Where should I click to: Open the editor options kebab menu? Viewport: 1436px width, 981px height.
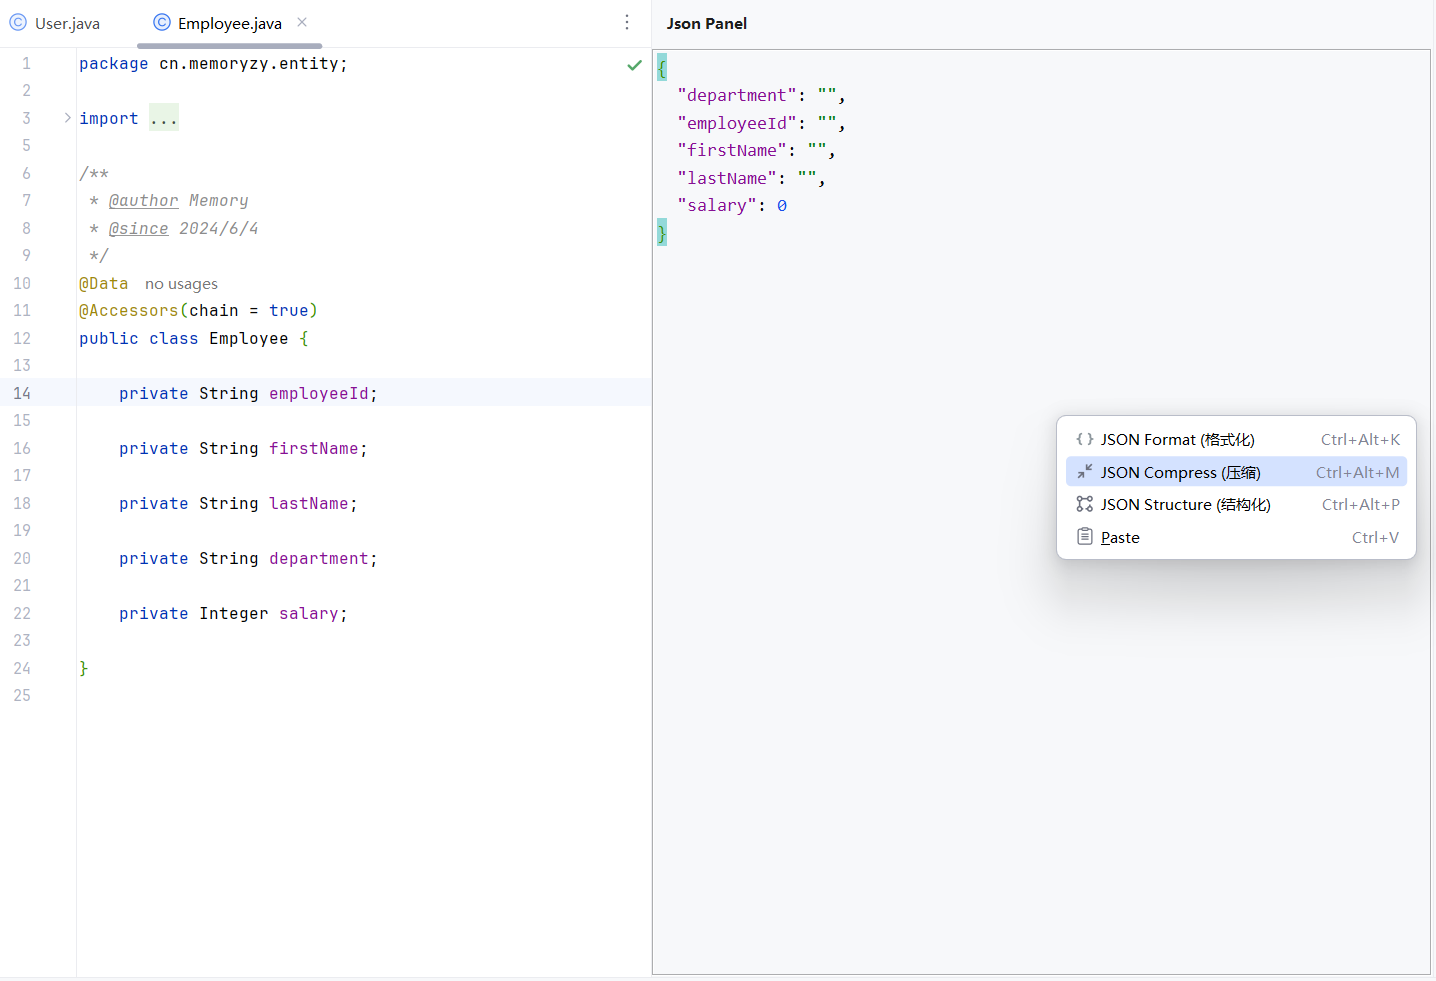click(x=626, y=21)
